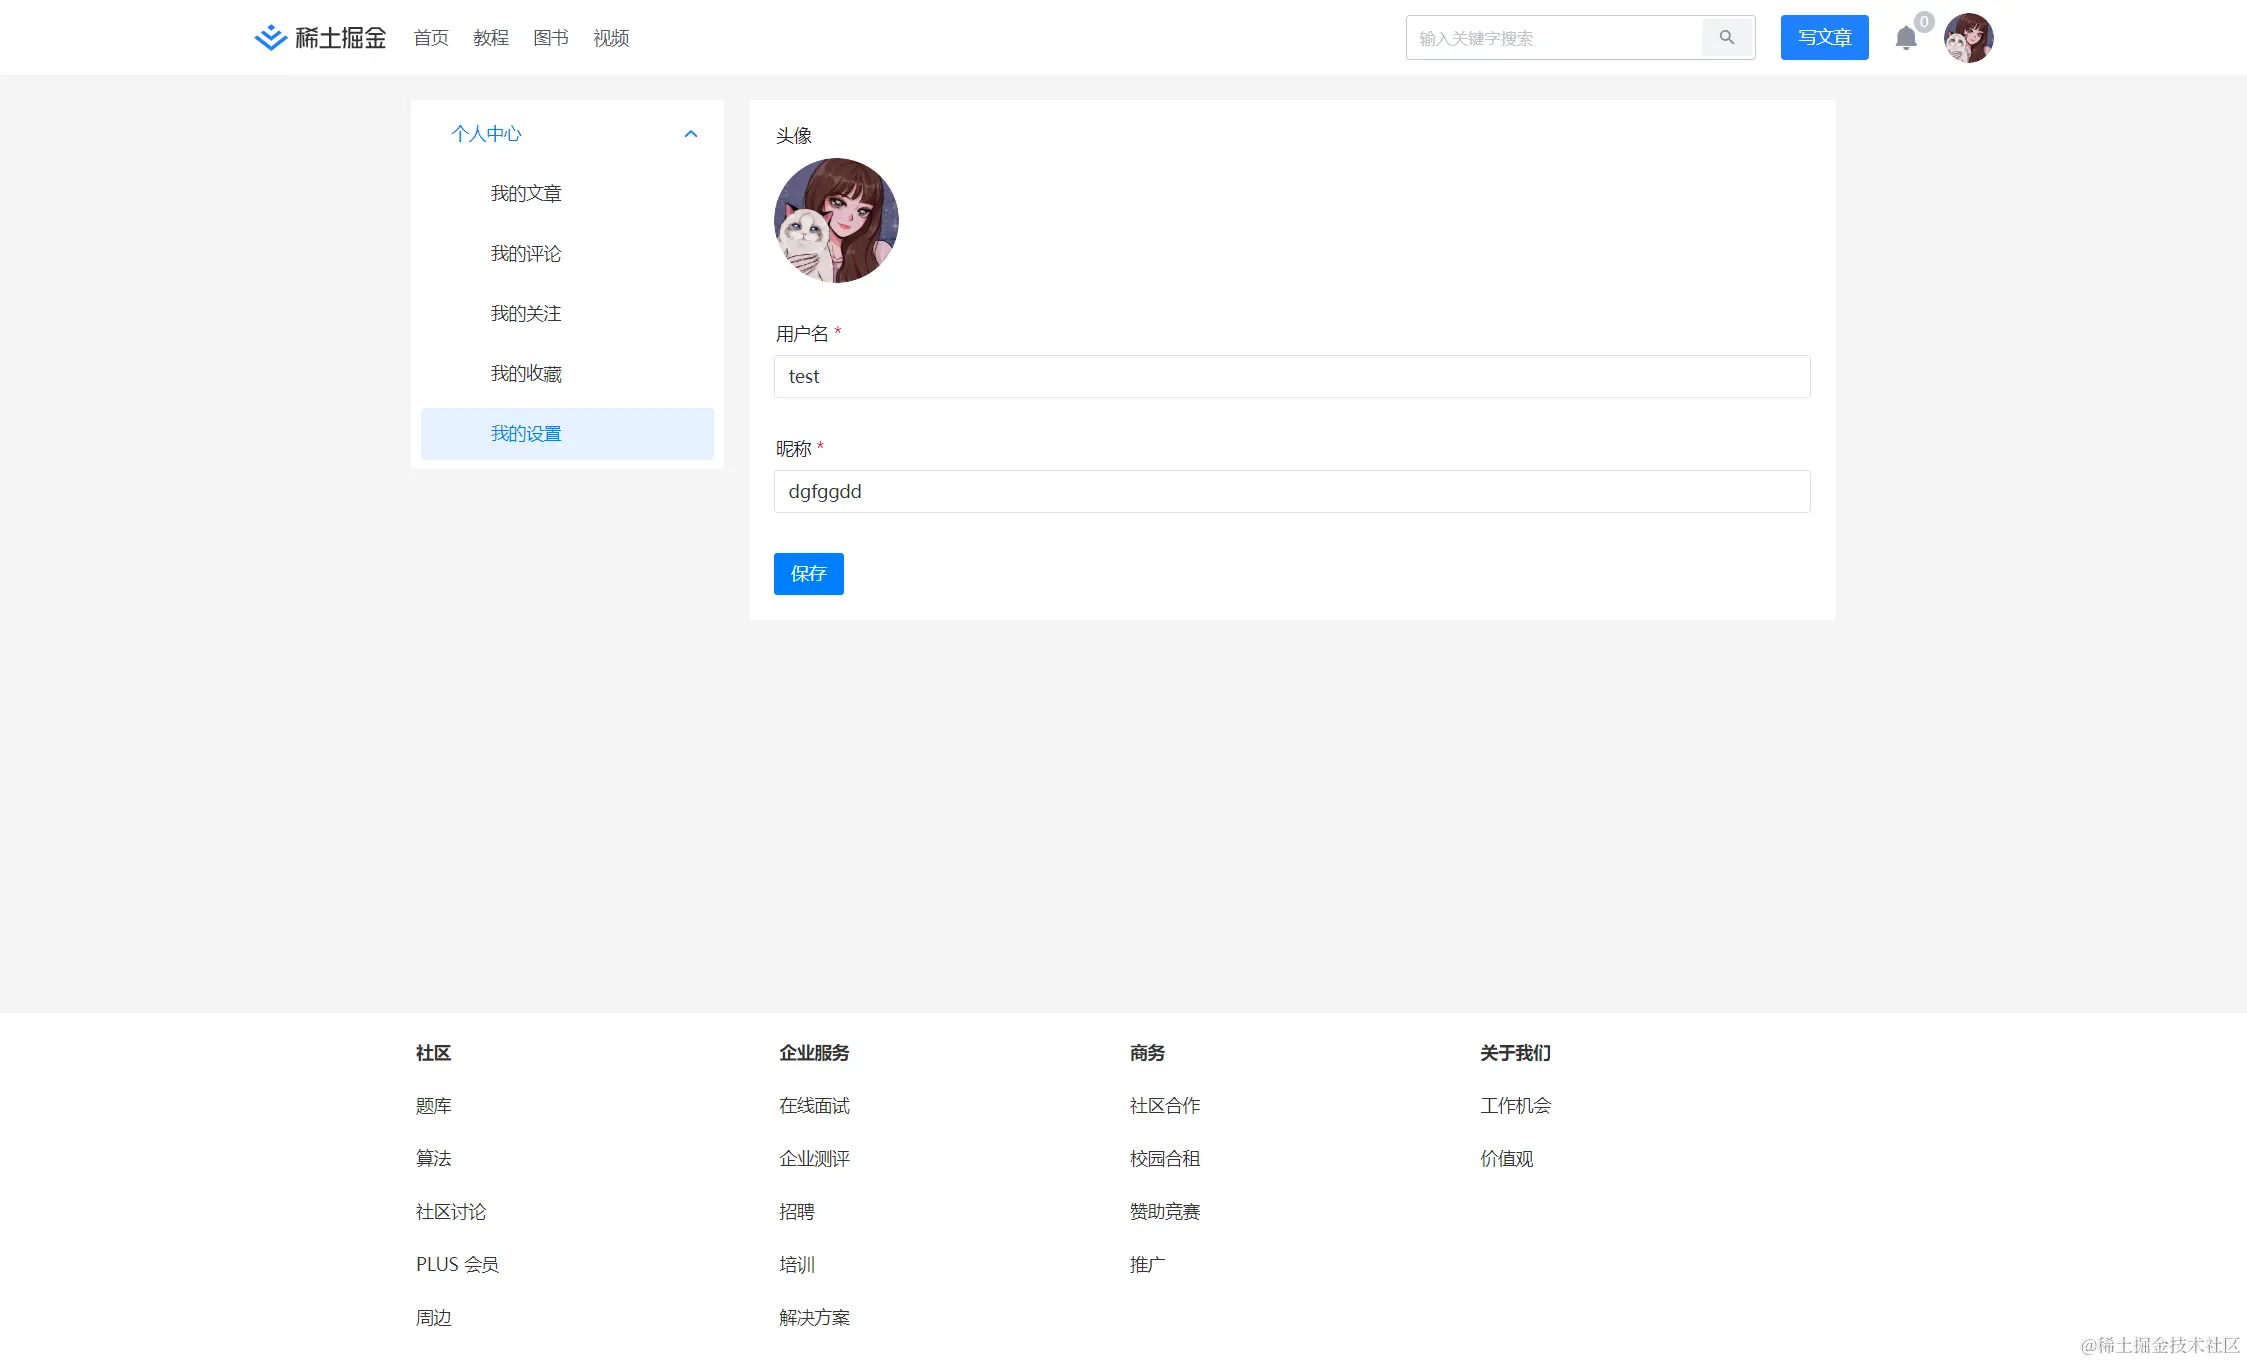Click the 昵称 input containing dgfggdd
The width and height of the screenshot is (2247, 1362).
(x=1291, y=491)
